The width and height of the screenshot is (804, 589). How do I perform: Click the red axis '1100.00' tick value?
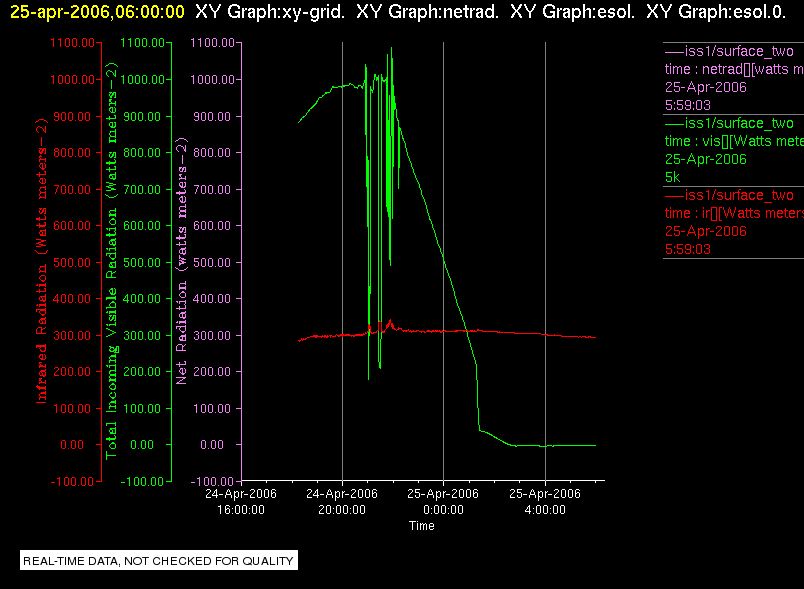point(72,43)
